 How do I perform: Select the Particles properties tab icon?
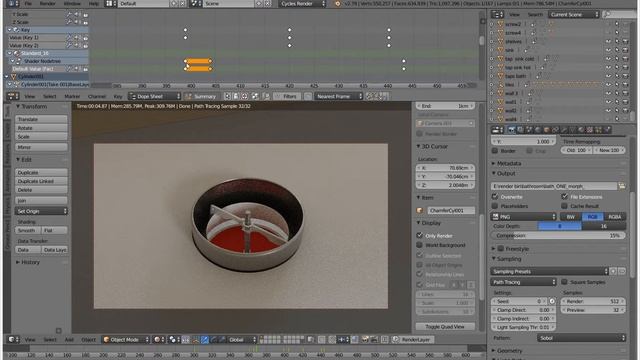pos(598,130)
